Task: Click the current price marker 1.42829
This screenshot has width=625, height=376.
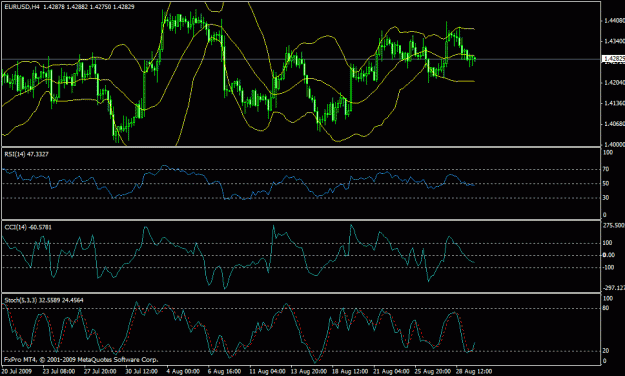Action: click(x=614, y=59)
